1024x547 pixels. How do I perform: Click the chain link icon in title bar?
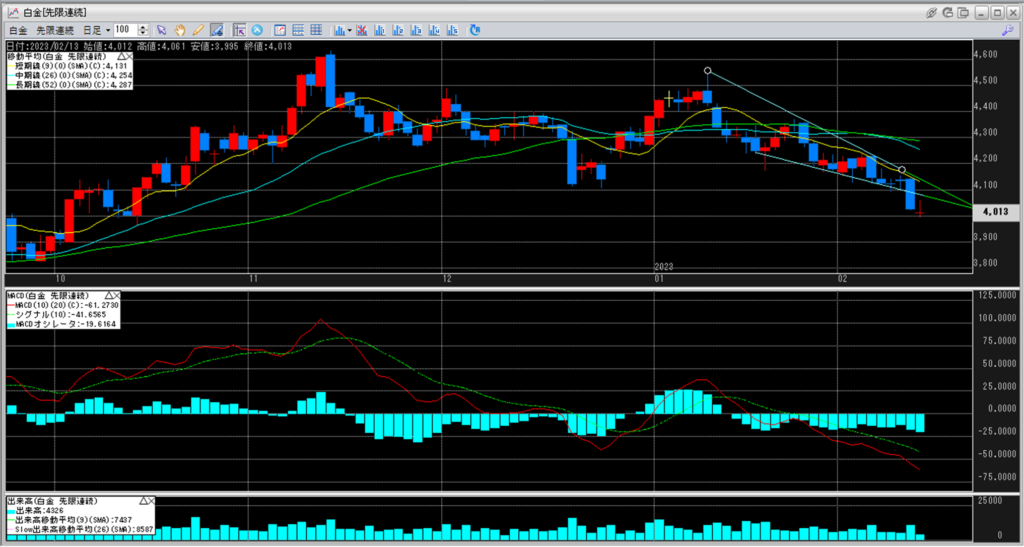point(932,11)
